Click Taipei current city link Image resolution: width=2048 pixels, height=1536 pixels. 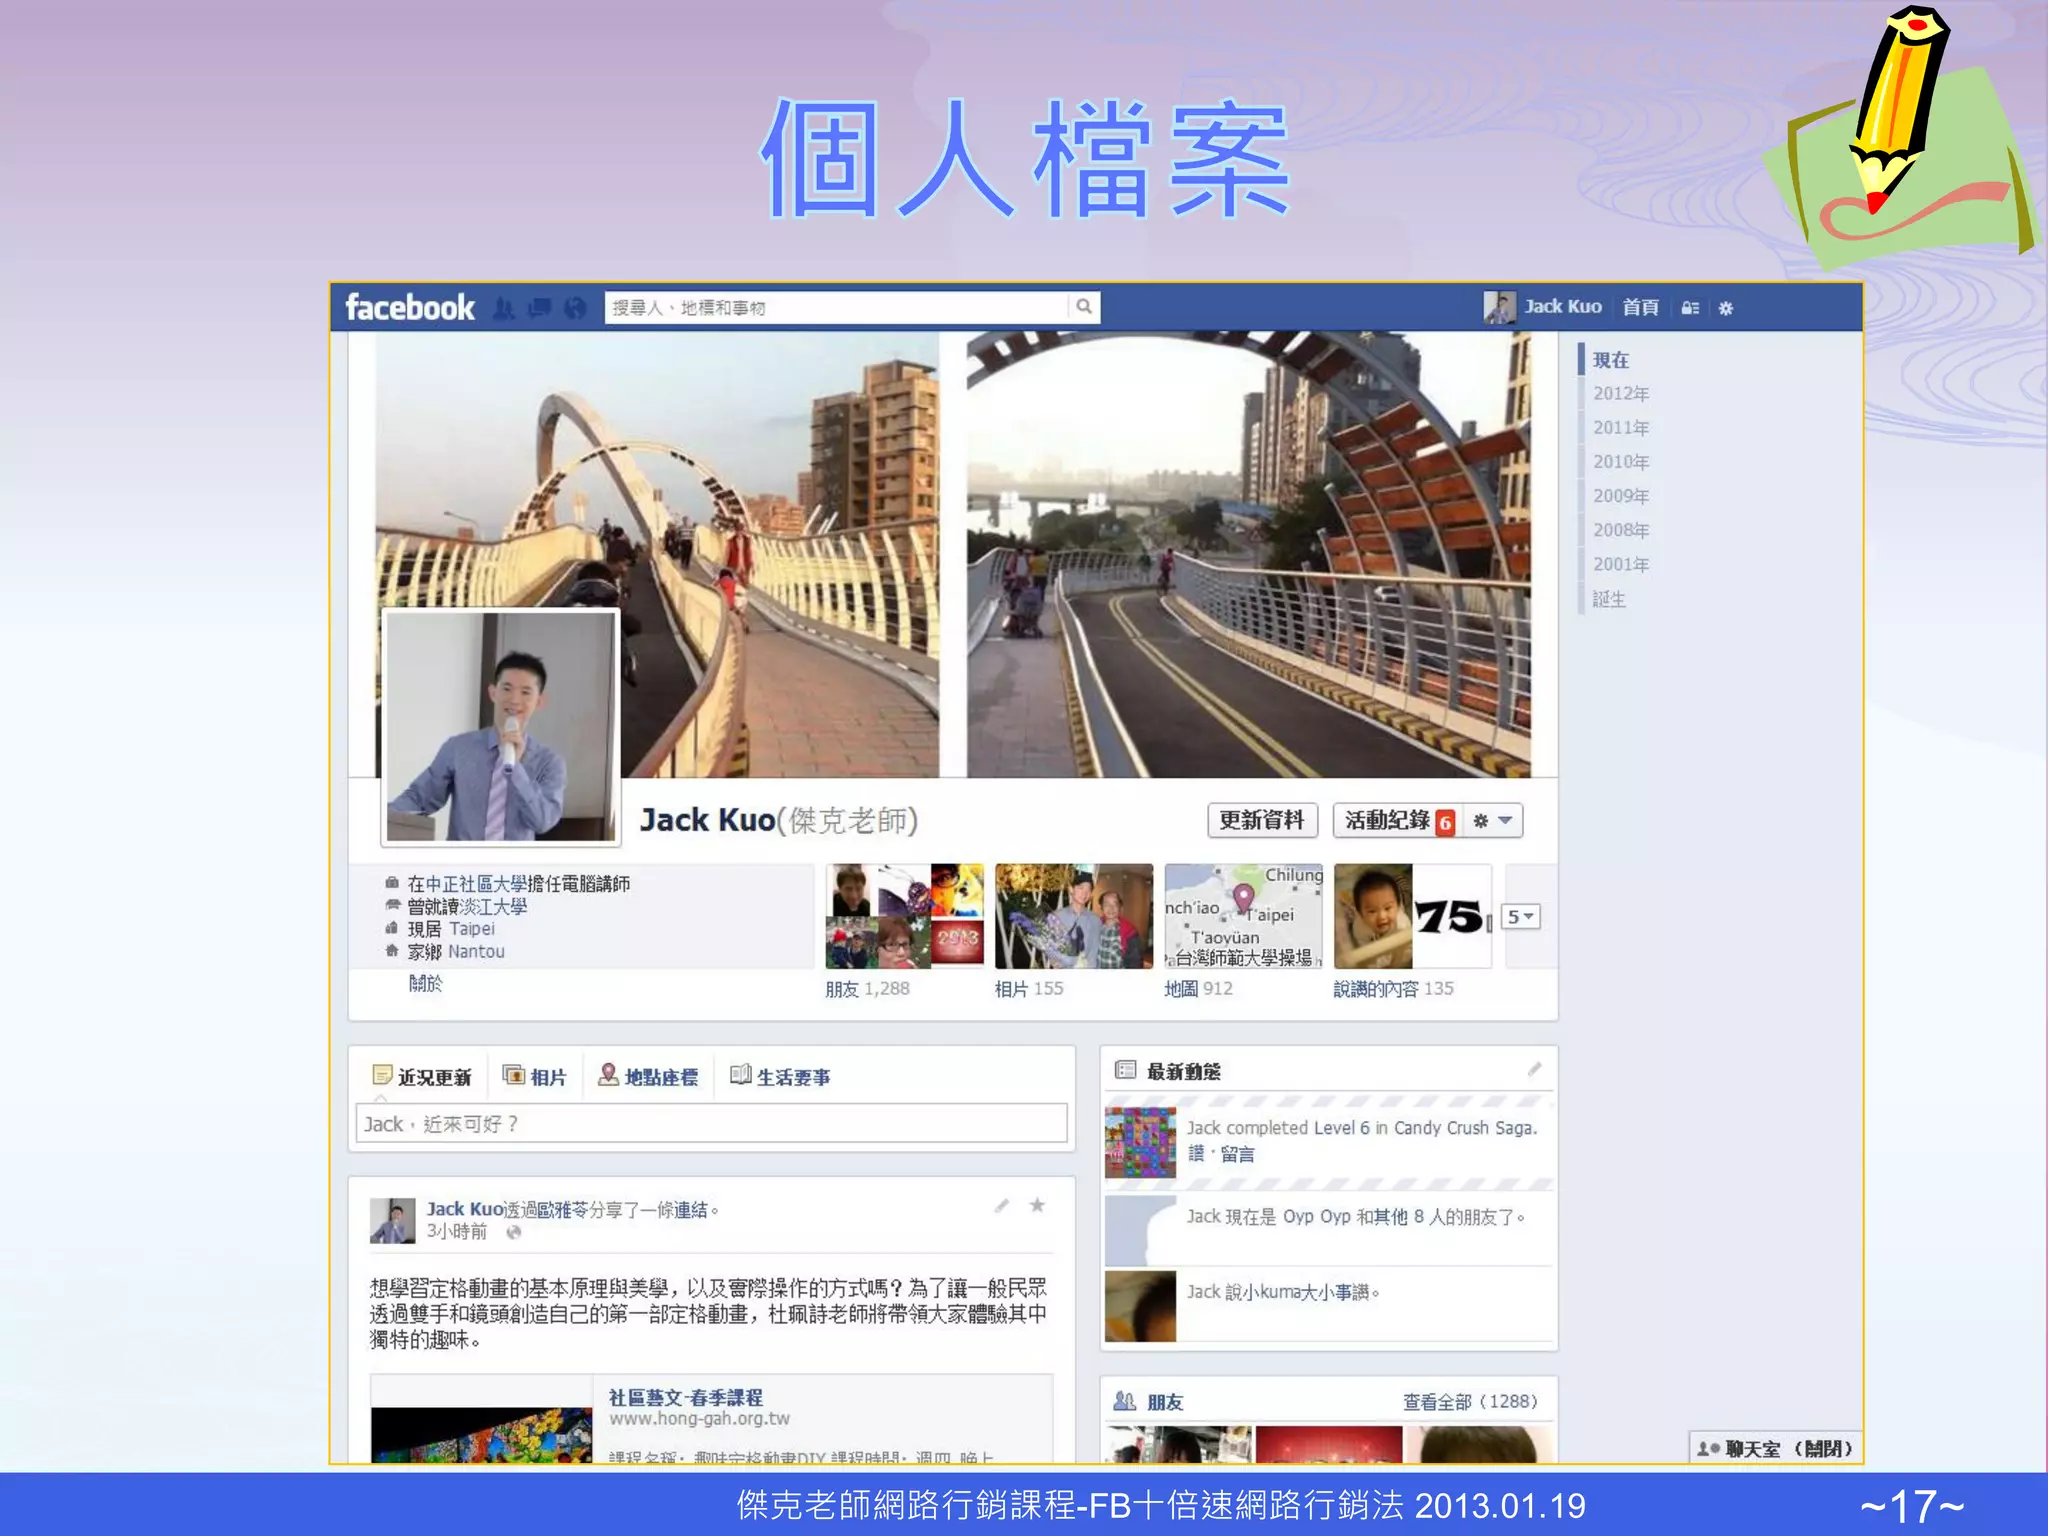pos(472,929)
